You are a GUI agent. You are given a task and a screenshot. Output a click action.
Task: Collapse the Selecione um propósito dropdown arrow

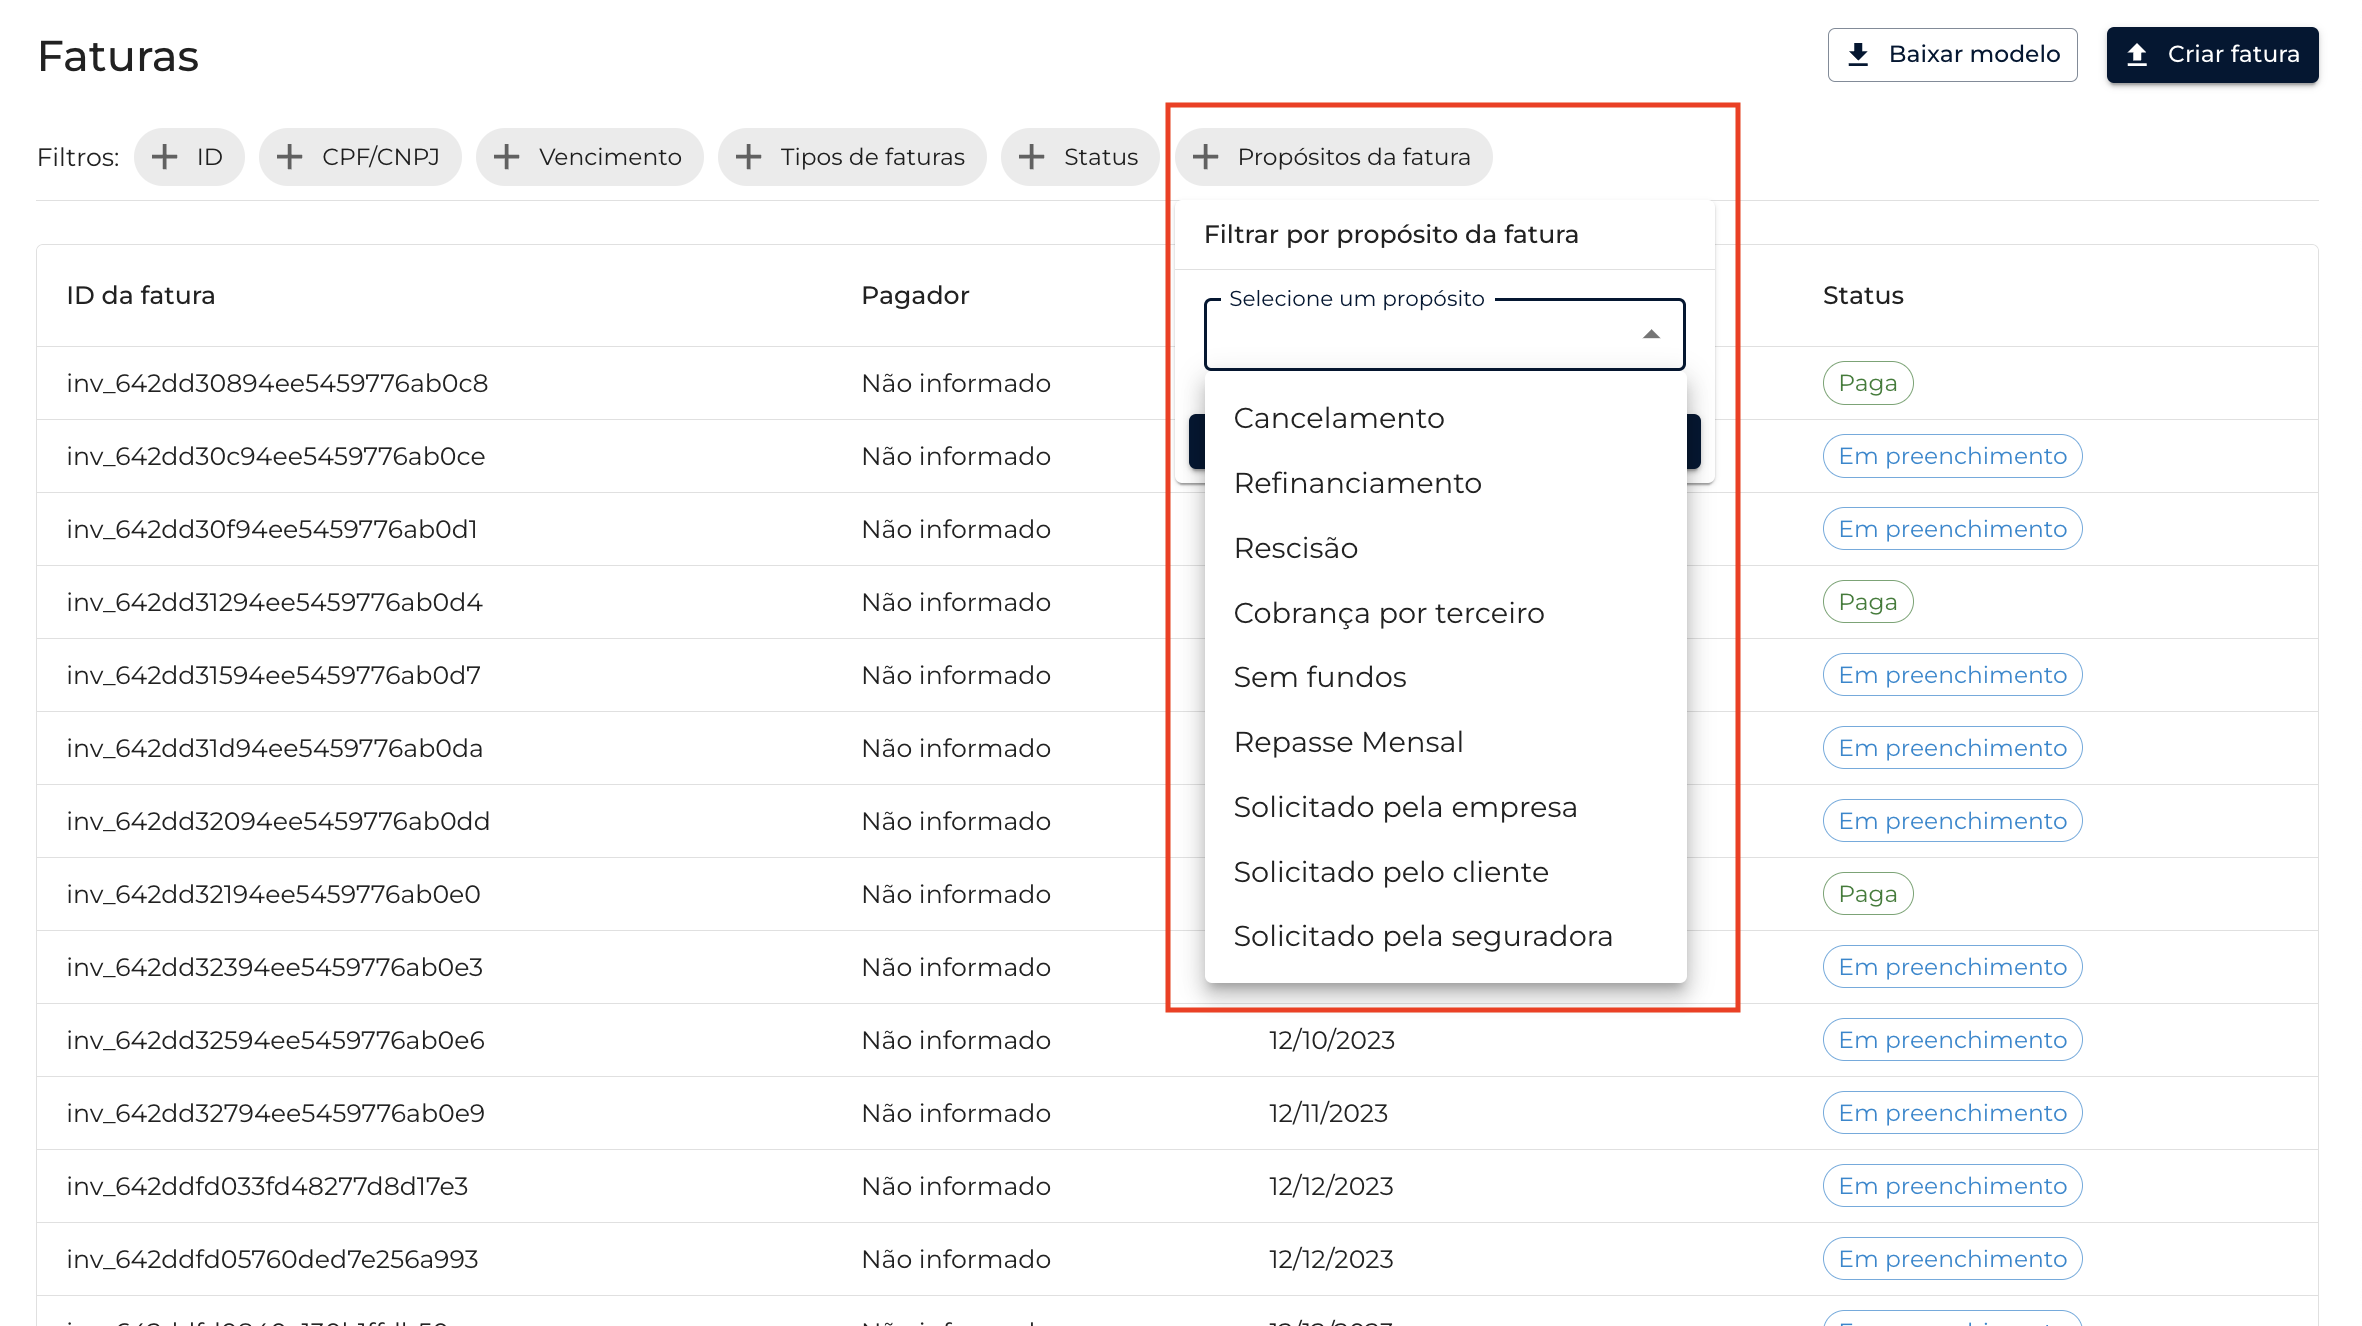[1651, 335]
